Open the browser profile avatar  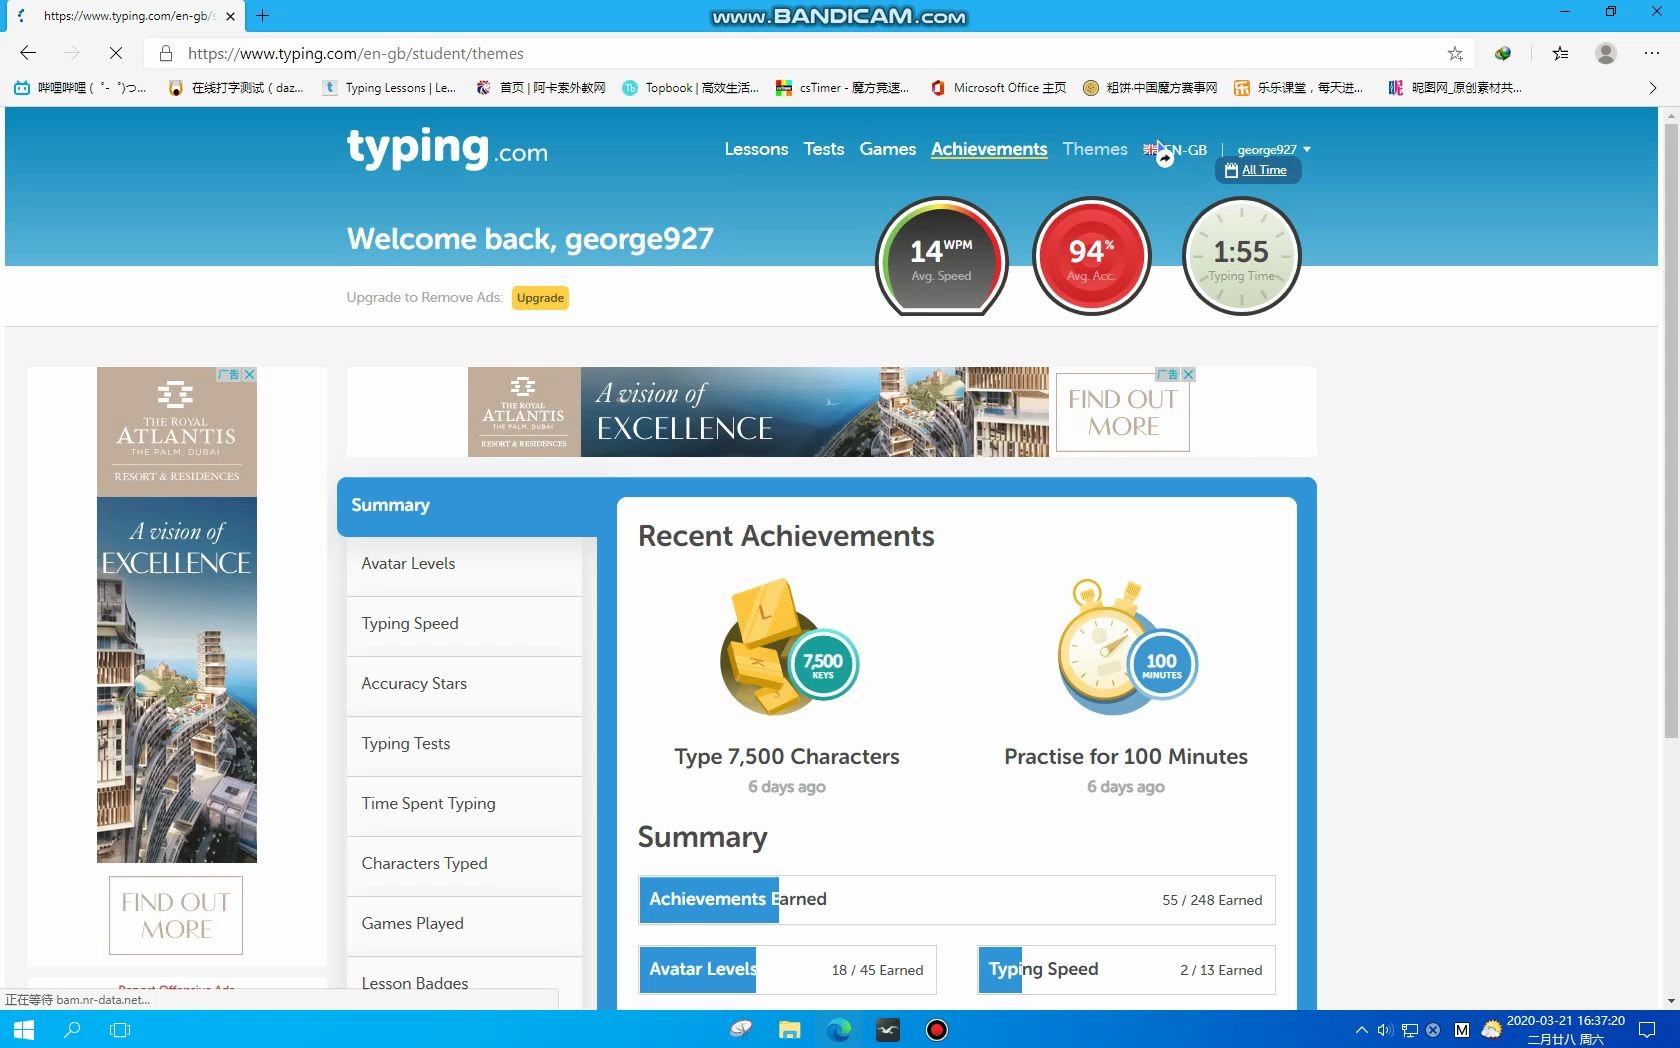point(1606,53)
